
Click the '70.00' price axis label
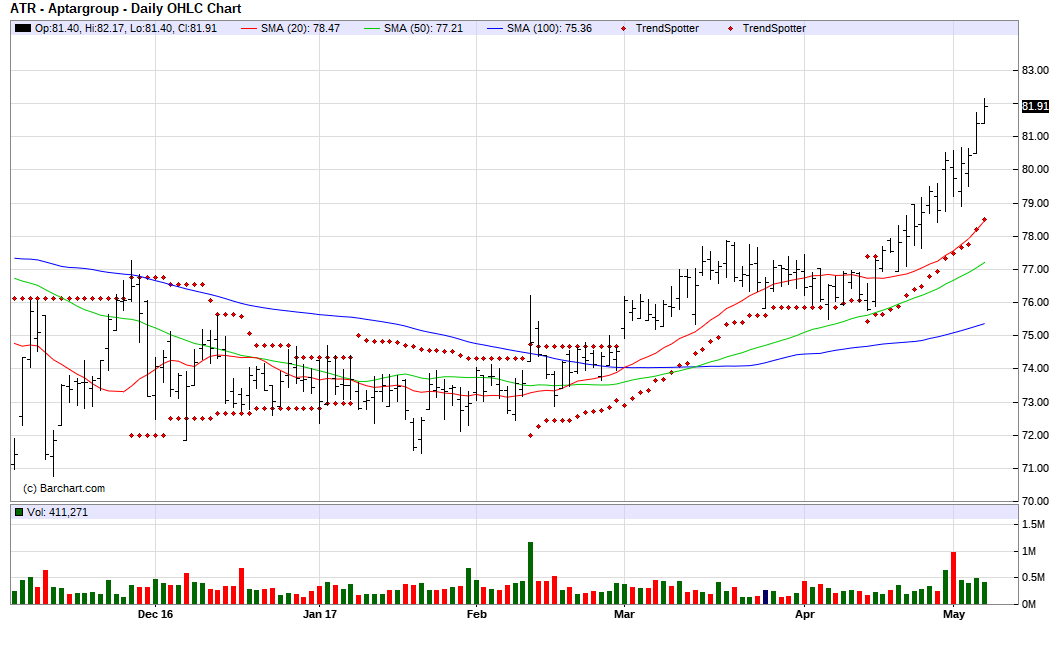click(1035, 501)
